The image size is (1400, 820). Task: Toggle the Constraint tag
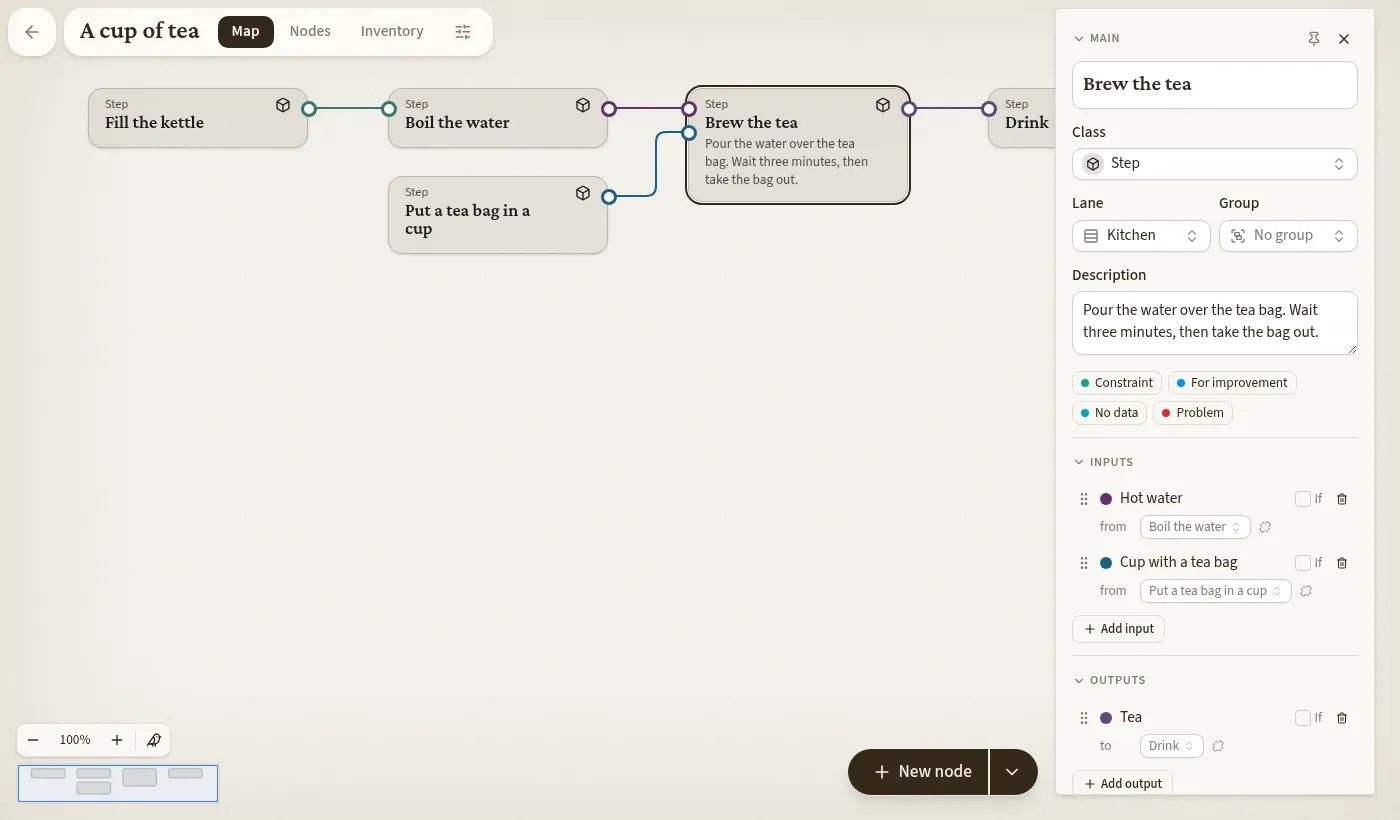[1117, 383]
